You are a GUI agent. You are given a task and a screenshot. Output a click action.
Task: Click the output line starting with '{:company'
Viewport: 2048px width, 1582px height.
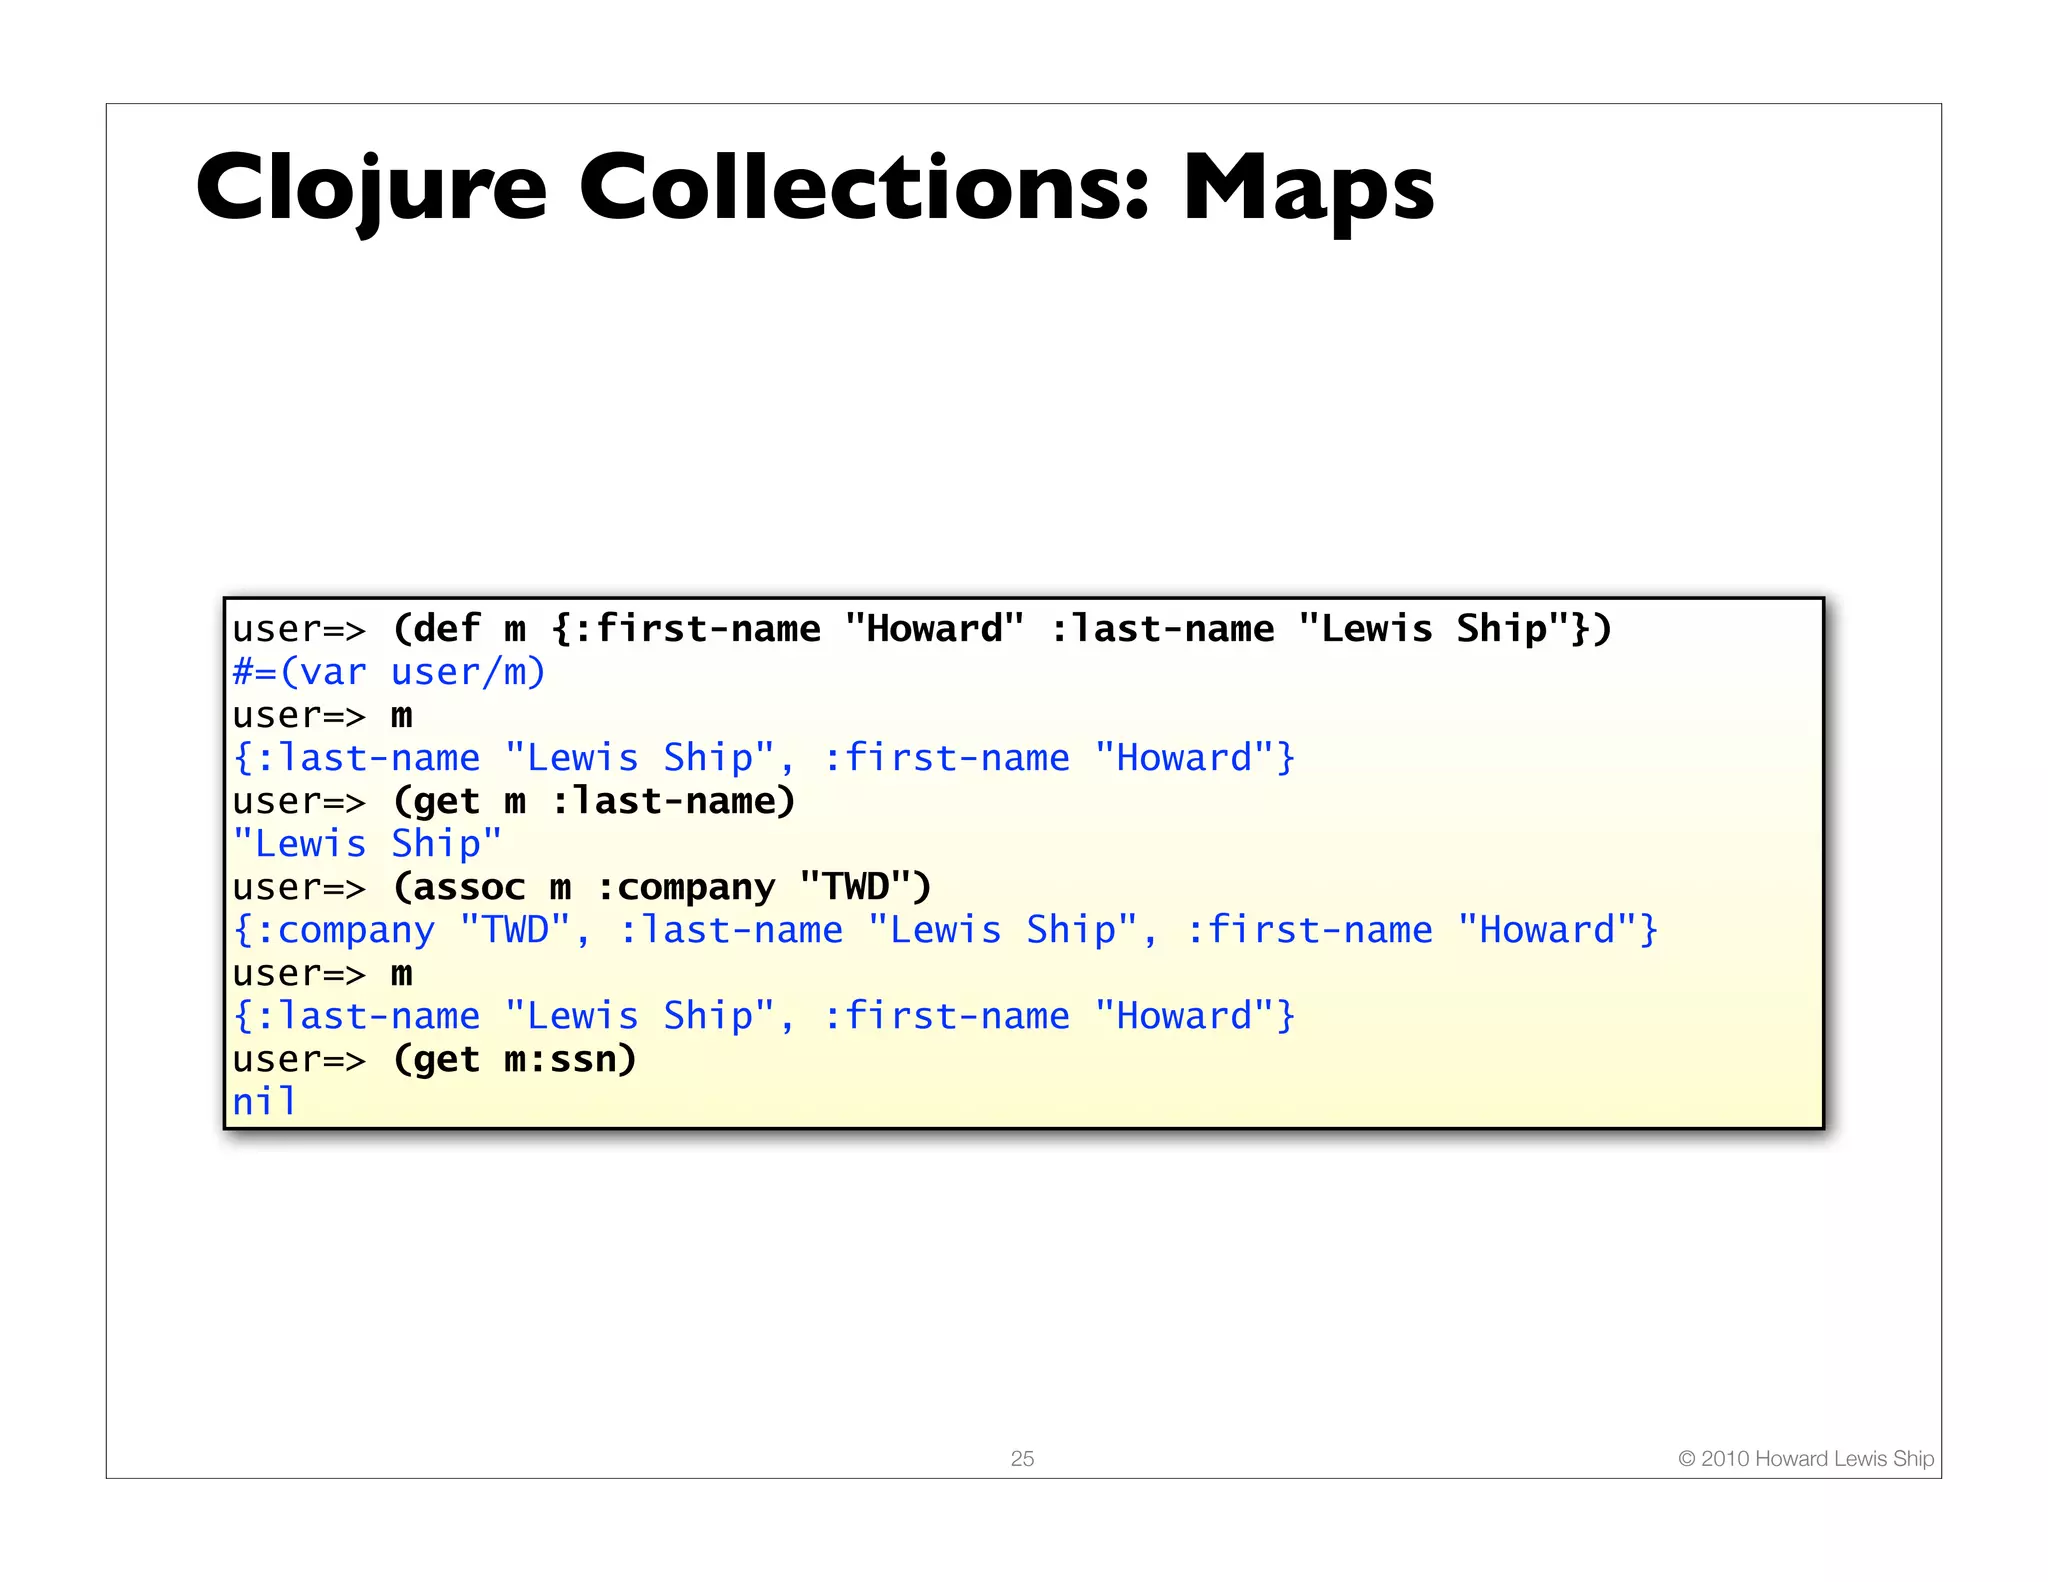pos(944,930)
